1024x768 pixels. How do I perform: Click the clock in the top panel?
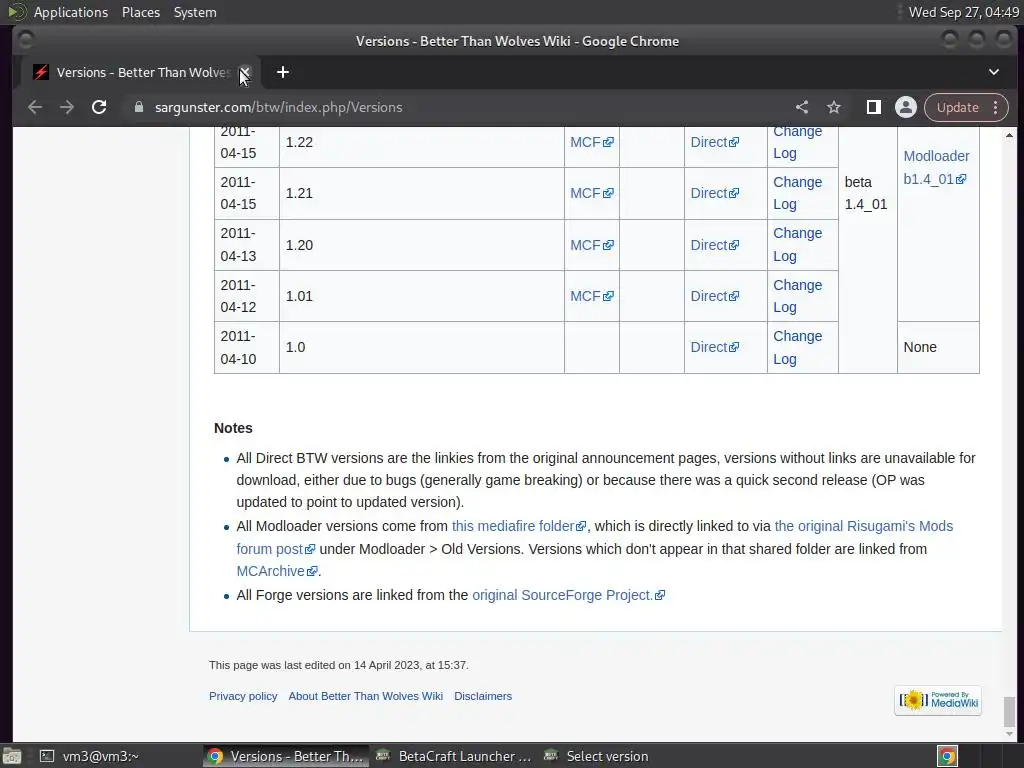tap(963, 12)
